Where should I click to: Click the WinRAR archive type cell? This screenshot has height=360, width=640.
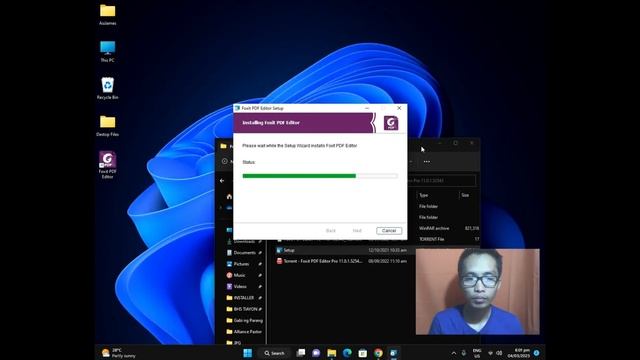click(434, 228)
